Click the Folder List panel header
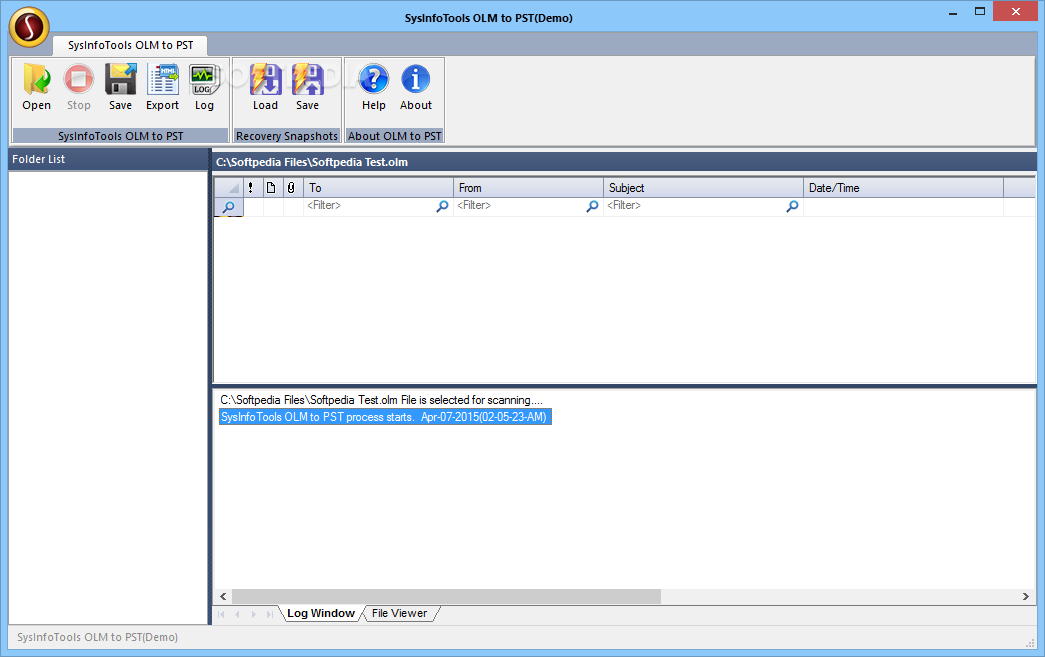This screenshot has height=657, width=1045. [108, 159]
